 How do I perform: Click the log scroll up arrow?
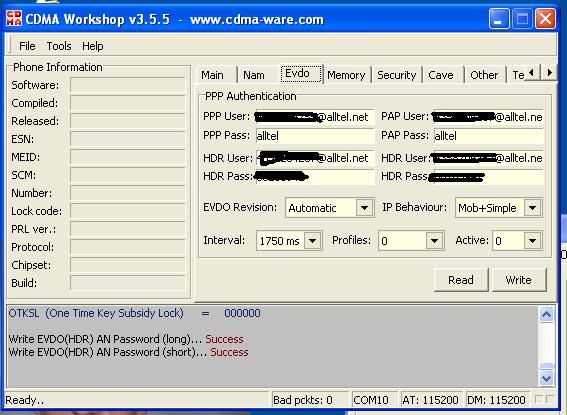tap(546, 315)
